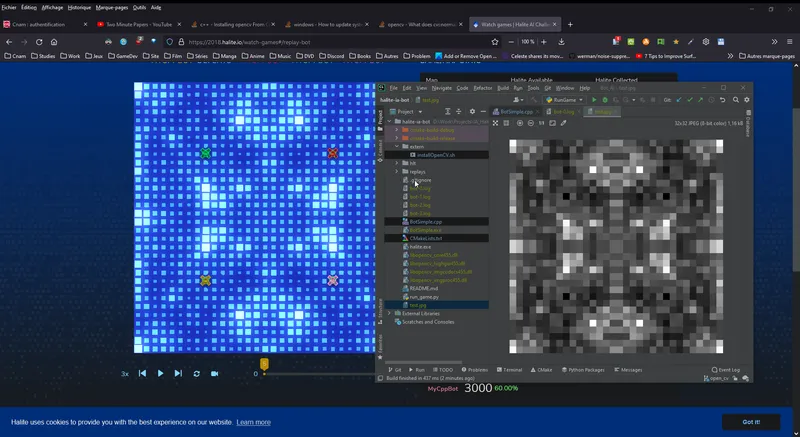800x437 pixels.
Task: Expand the cmake-build-debug folder
Action: [x=397, y=130]
